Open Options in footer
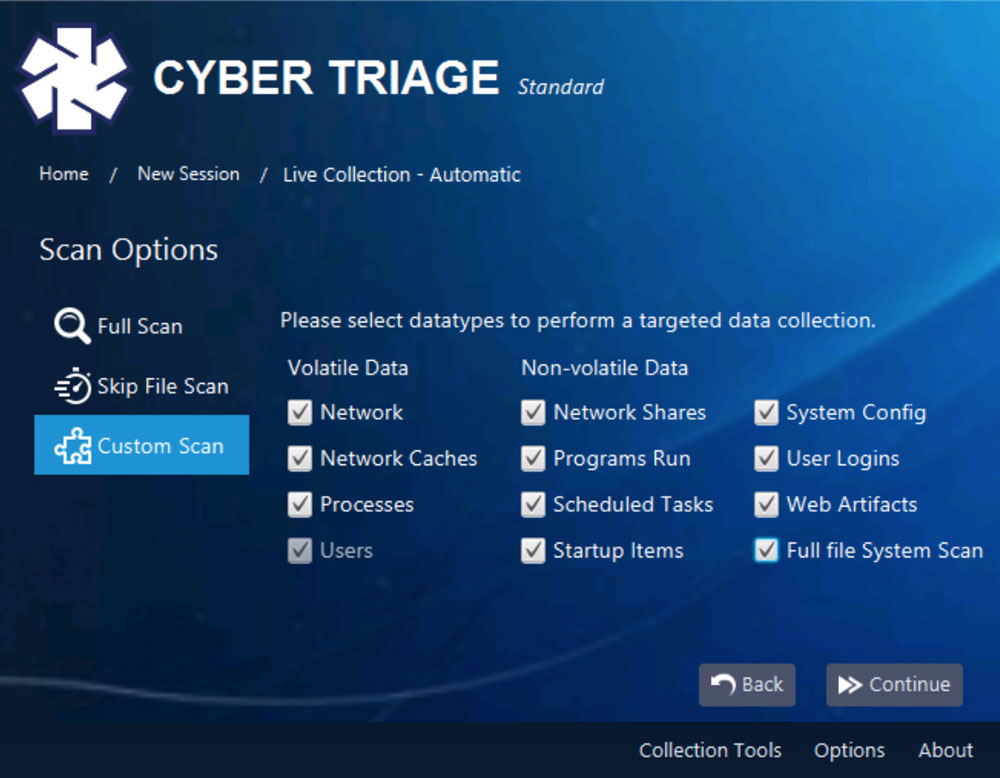This screenshot has width=1000, height=778. coord(849,751)
